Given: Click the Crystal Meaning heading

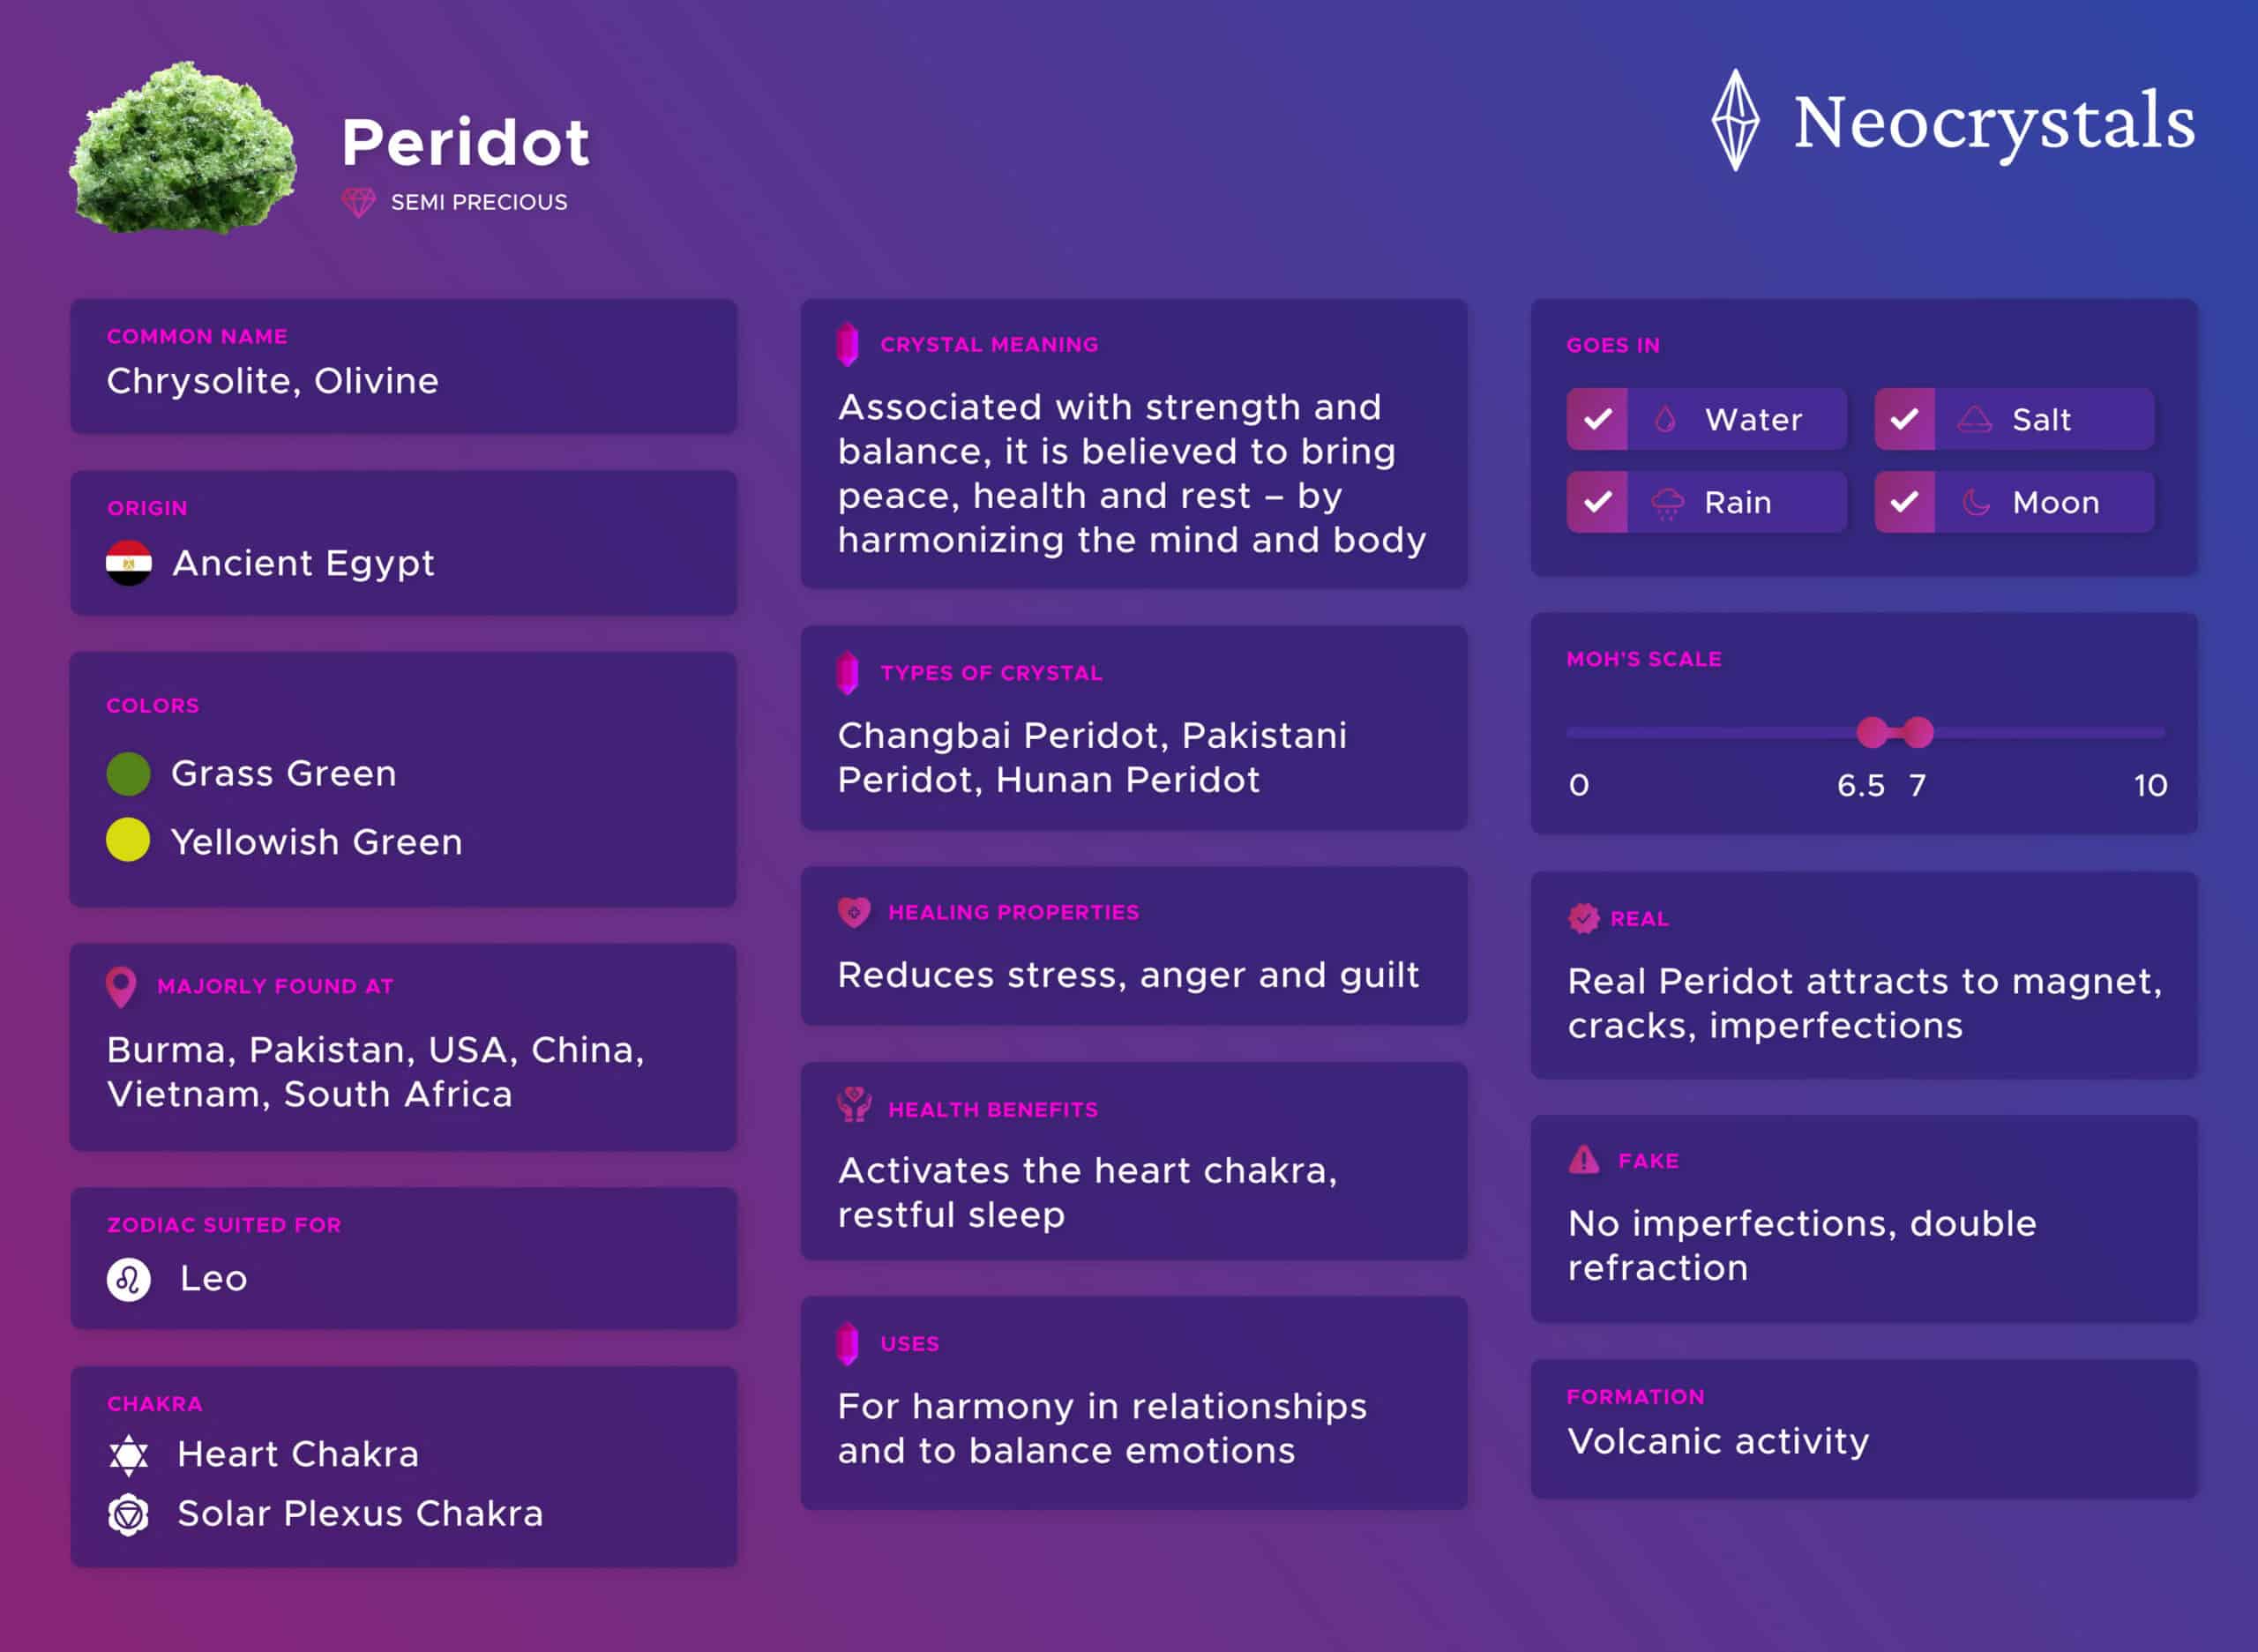Looking at the screenshot, I should (x=989, y=344).
